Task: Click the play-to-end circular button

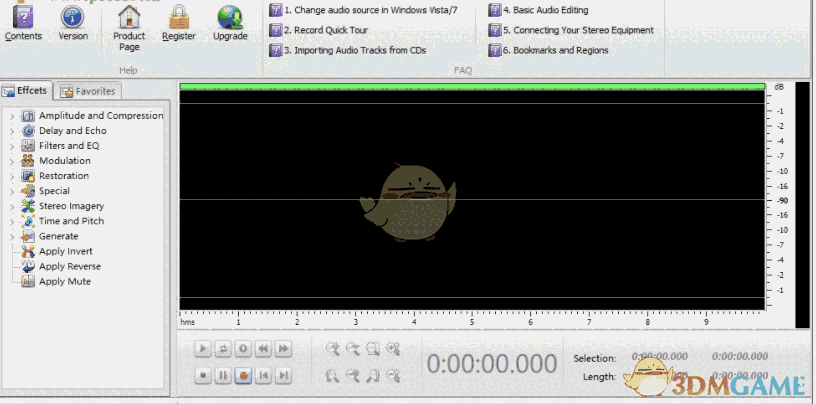Action: click(x=243, y=348)
